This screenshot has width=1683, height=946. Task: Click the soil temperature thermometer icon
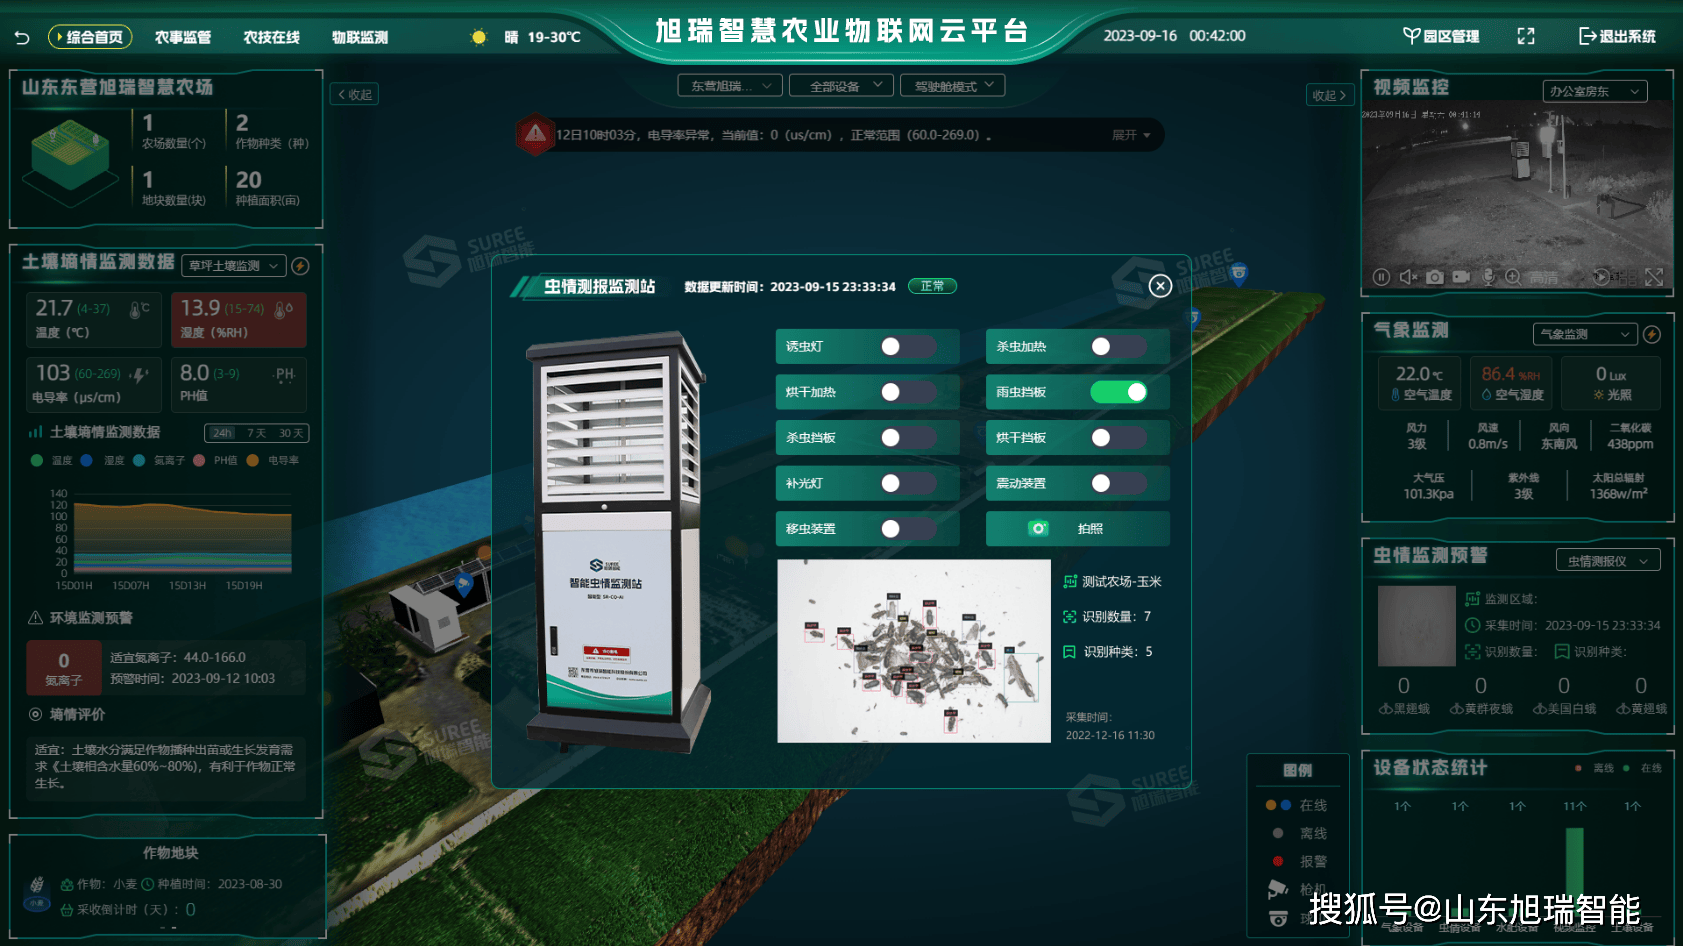(x=138, y=311)
